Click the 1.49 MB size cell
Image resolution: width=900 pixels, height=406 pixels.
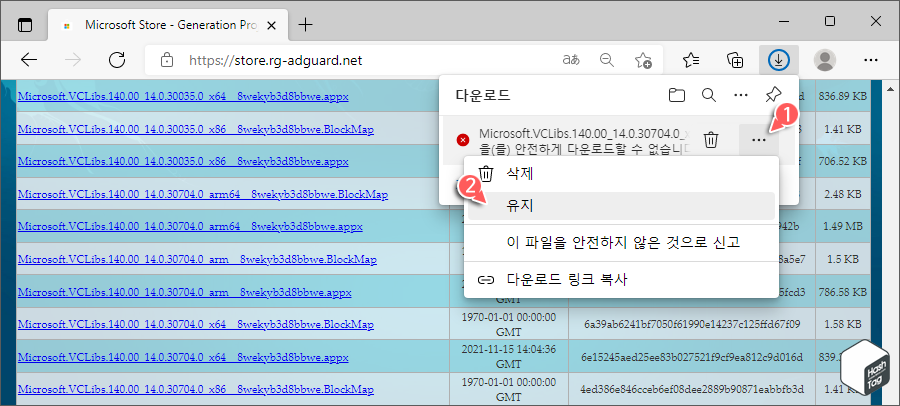click(x=843, y=227)
